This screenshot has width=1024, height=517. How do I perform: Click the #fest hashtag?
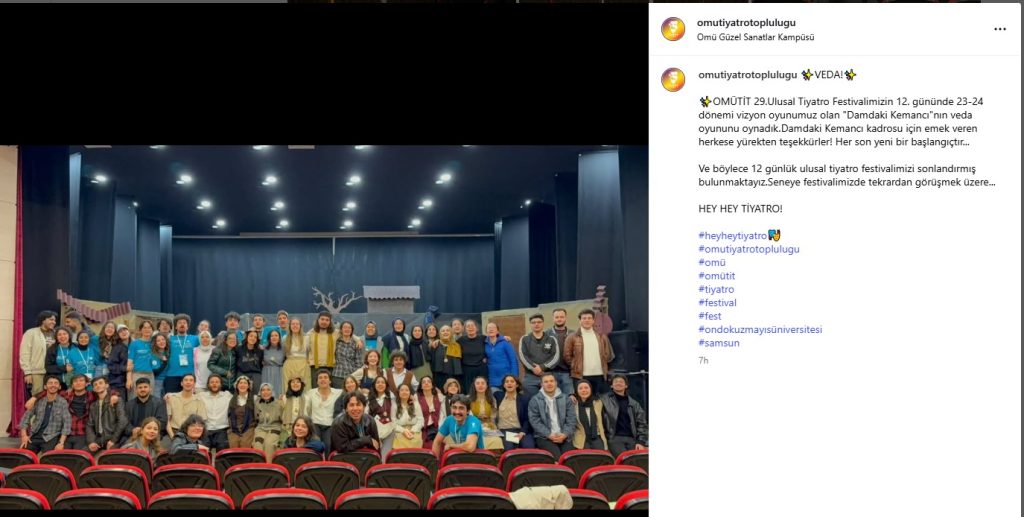(709, 316)
